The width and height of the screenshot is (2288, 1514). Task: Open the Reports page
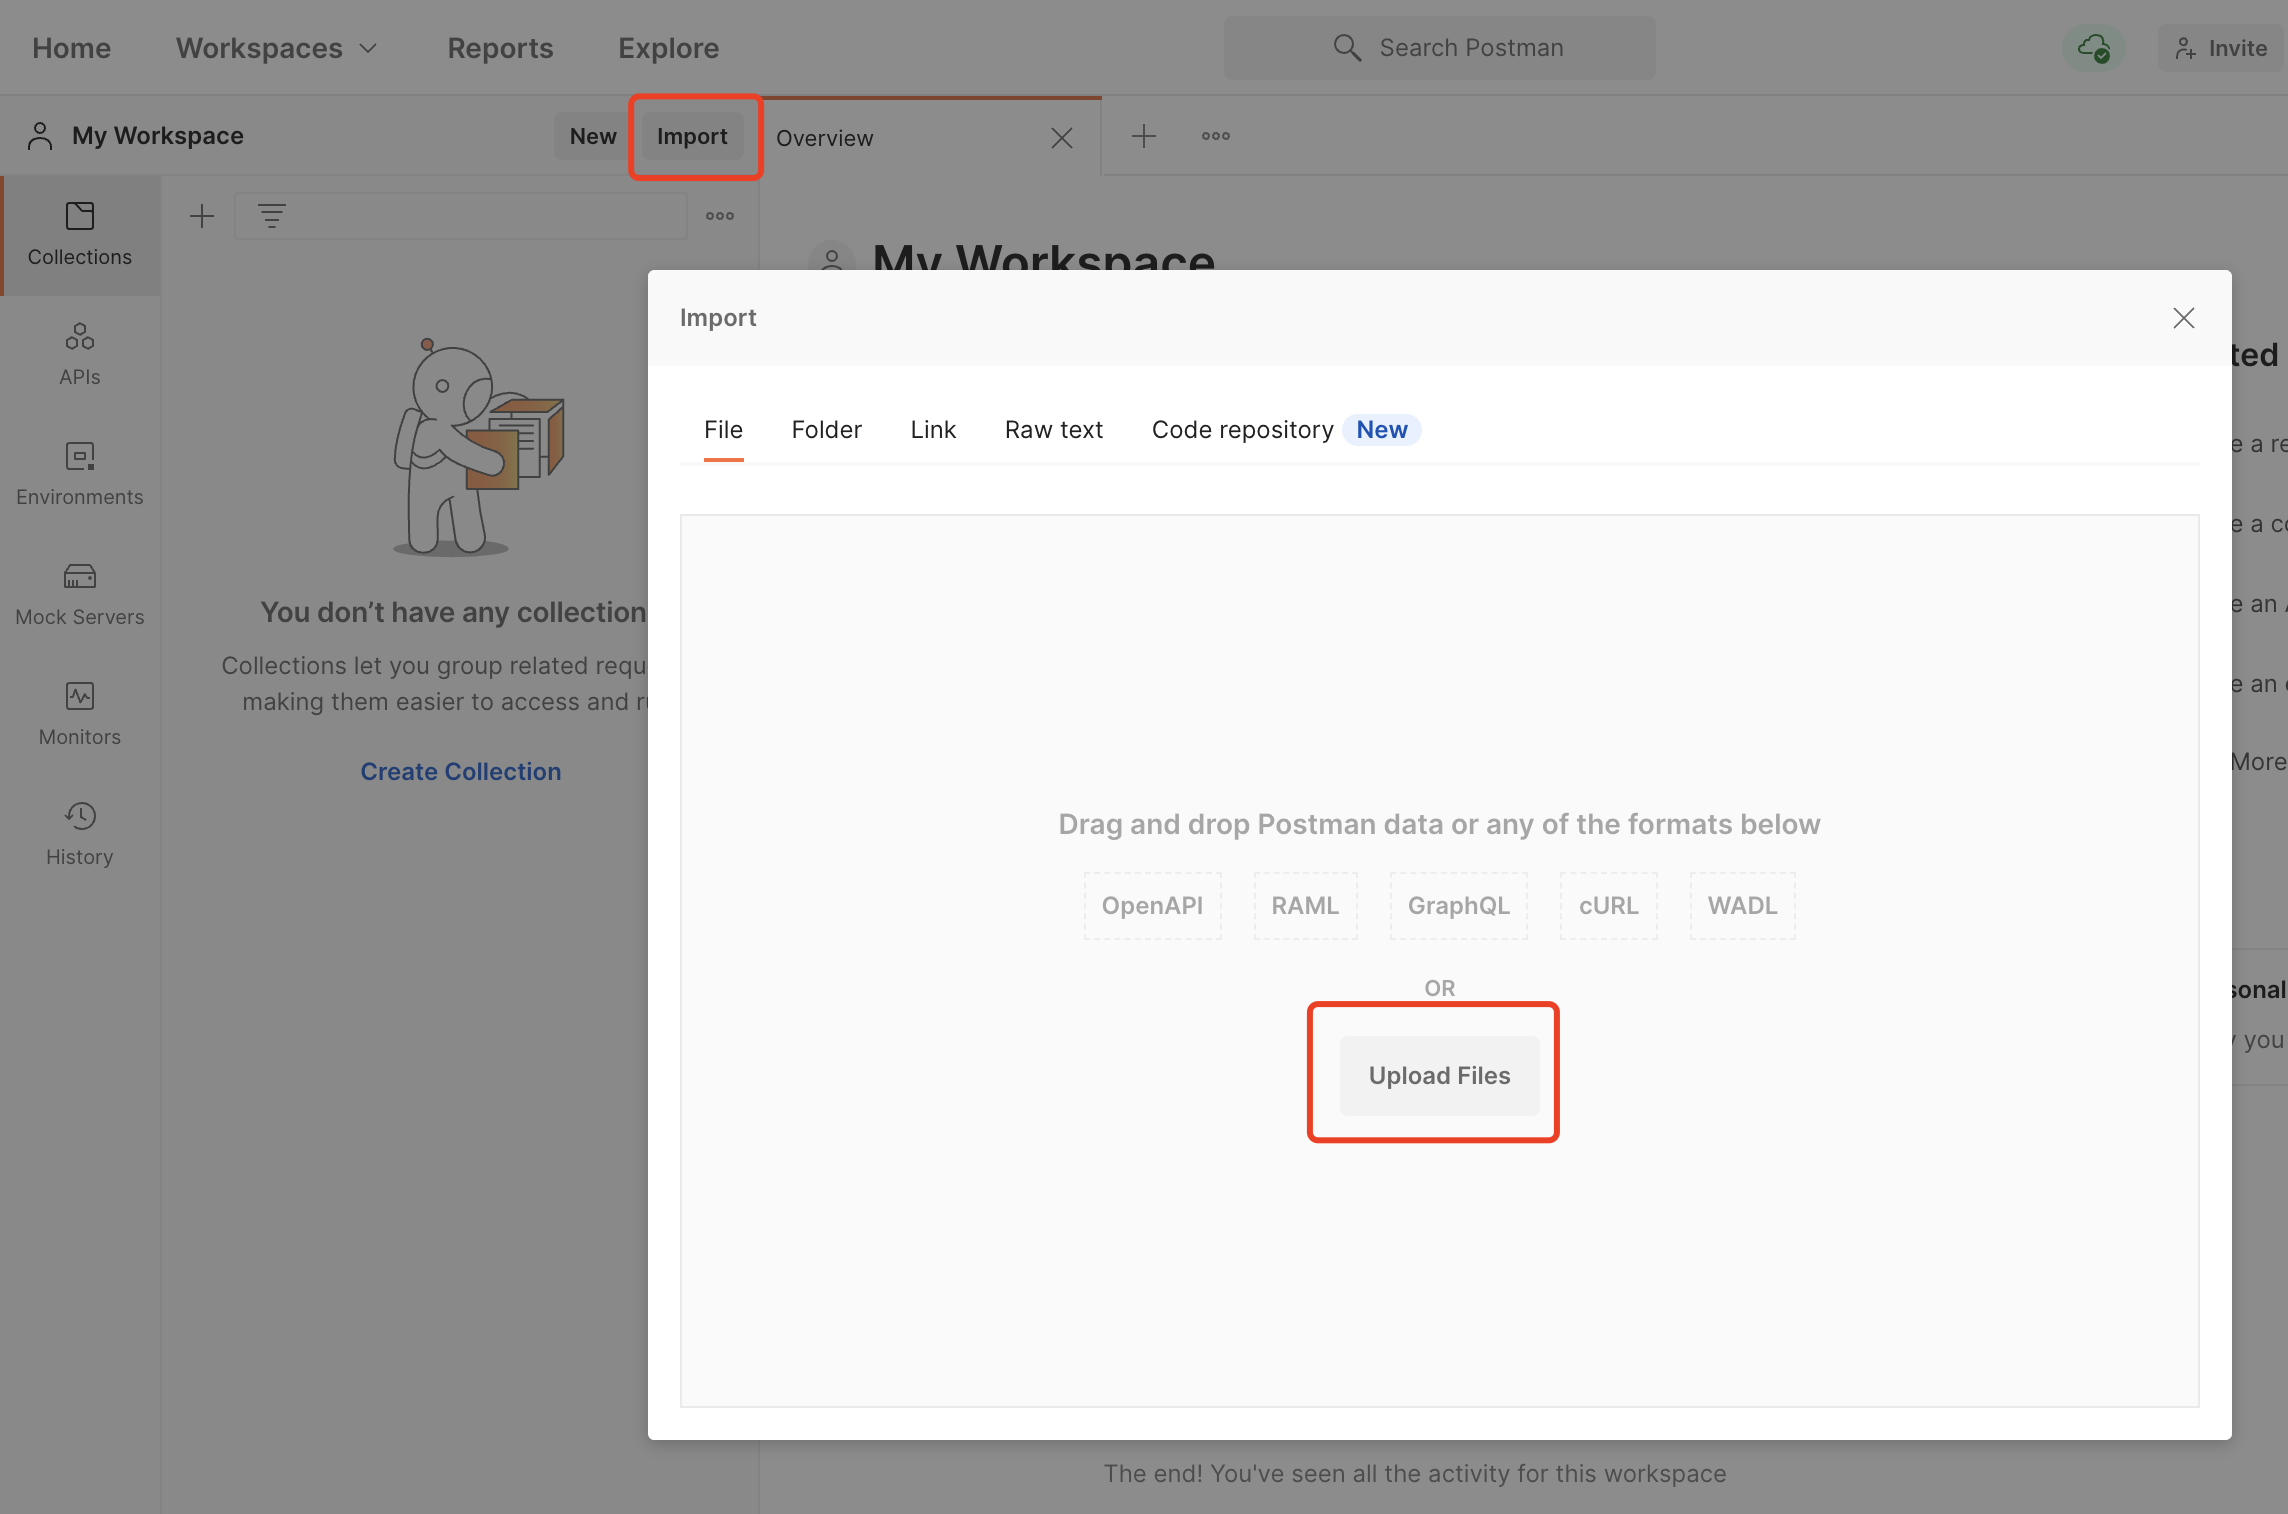(500, 48)
